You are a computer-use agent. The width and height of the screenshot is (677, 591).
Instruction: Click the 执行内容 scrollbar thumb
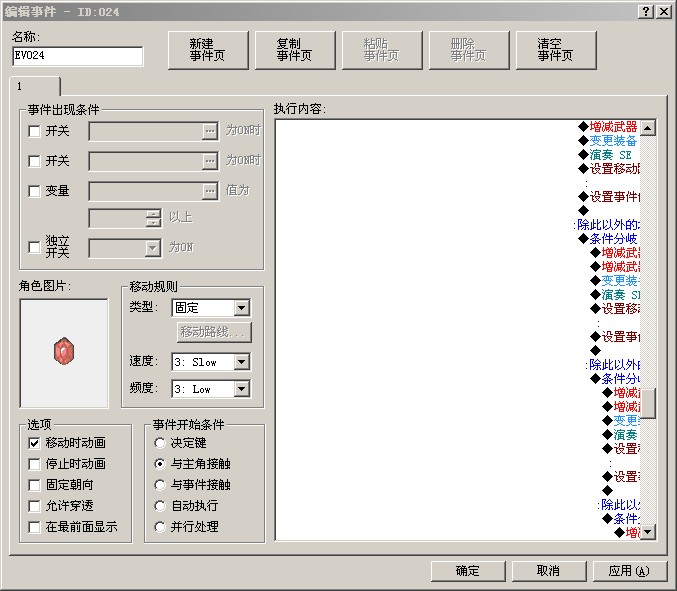point(648,403)
